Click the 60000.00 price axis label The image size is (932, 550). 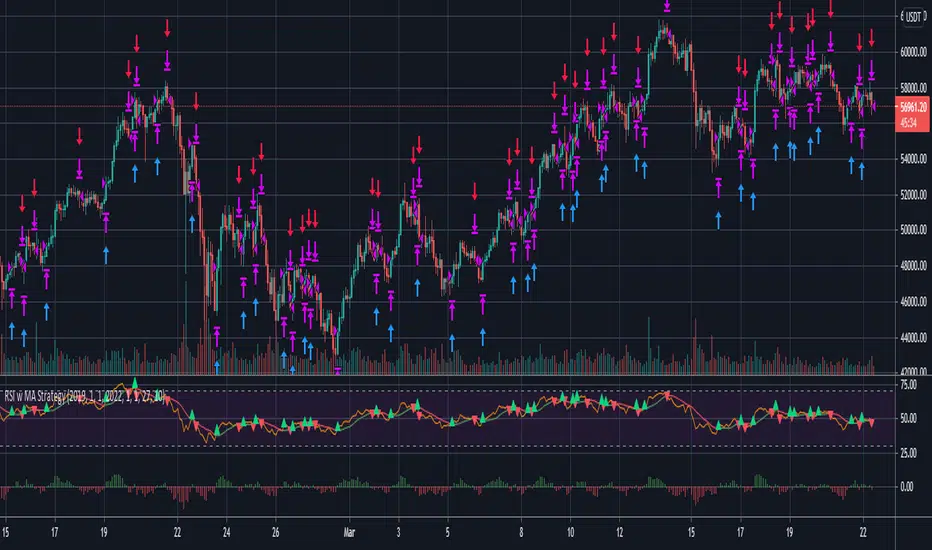[x=908, y=51]
